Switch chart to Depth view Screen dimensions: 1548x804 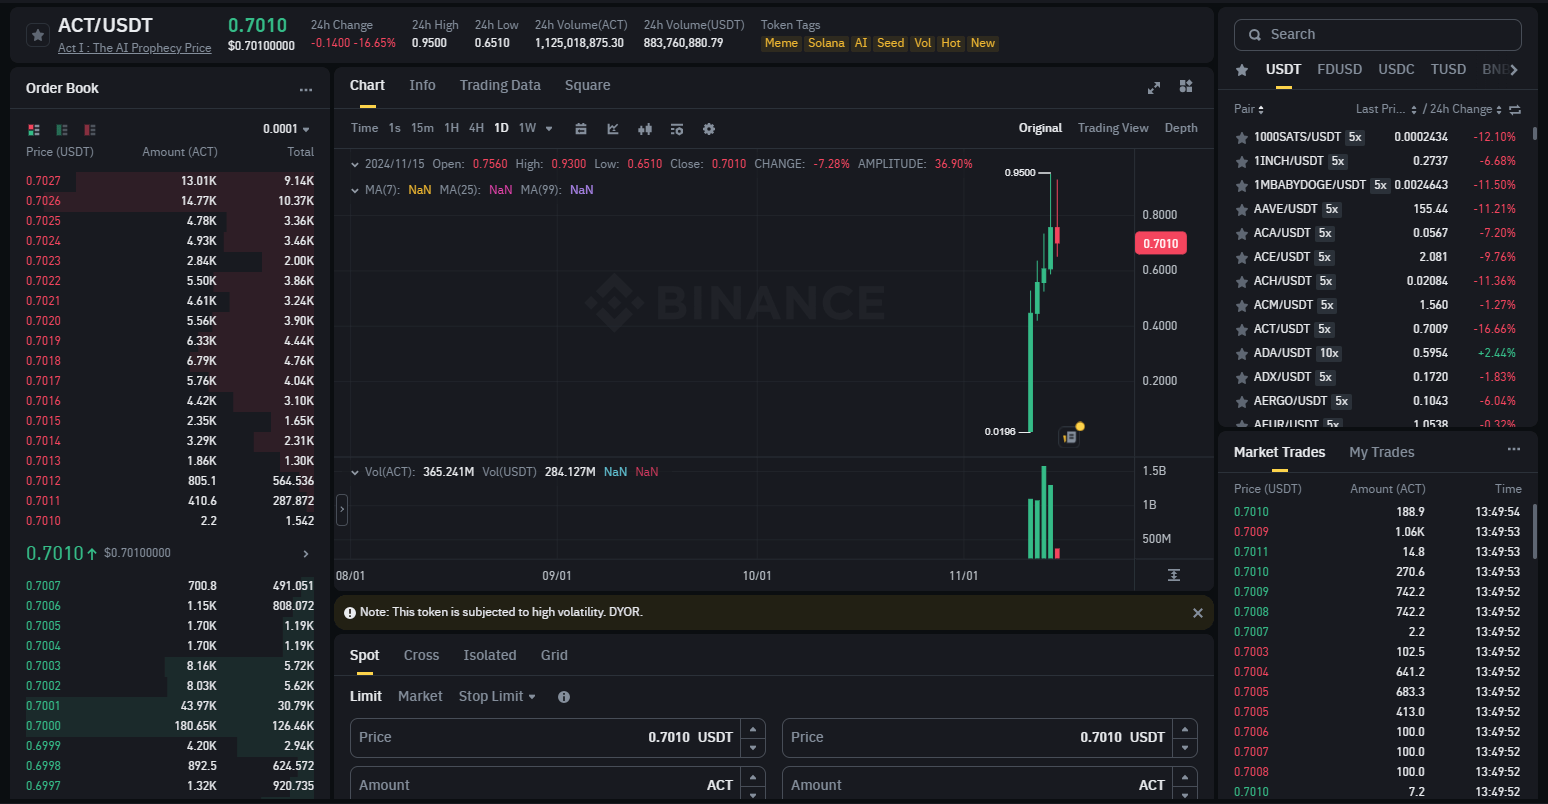pos(1181,128)
